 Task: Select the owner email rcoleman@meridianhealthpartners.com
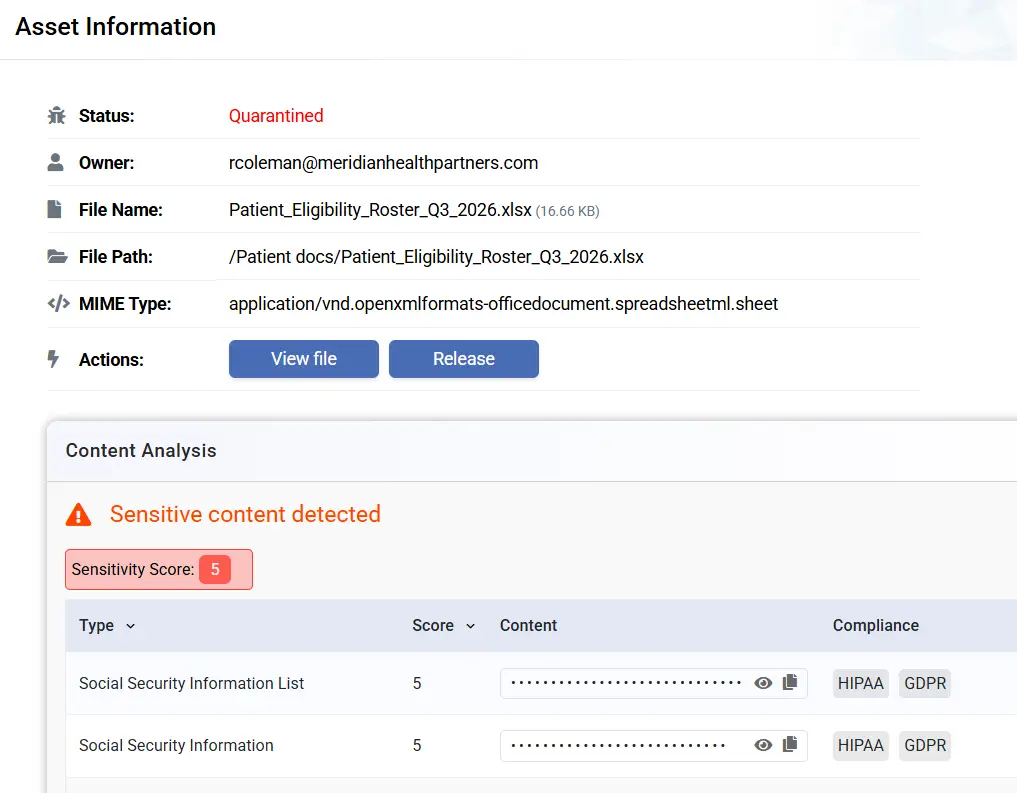pyautogui.click(x=383, y=163)
